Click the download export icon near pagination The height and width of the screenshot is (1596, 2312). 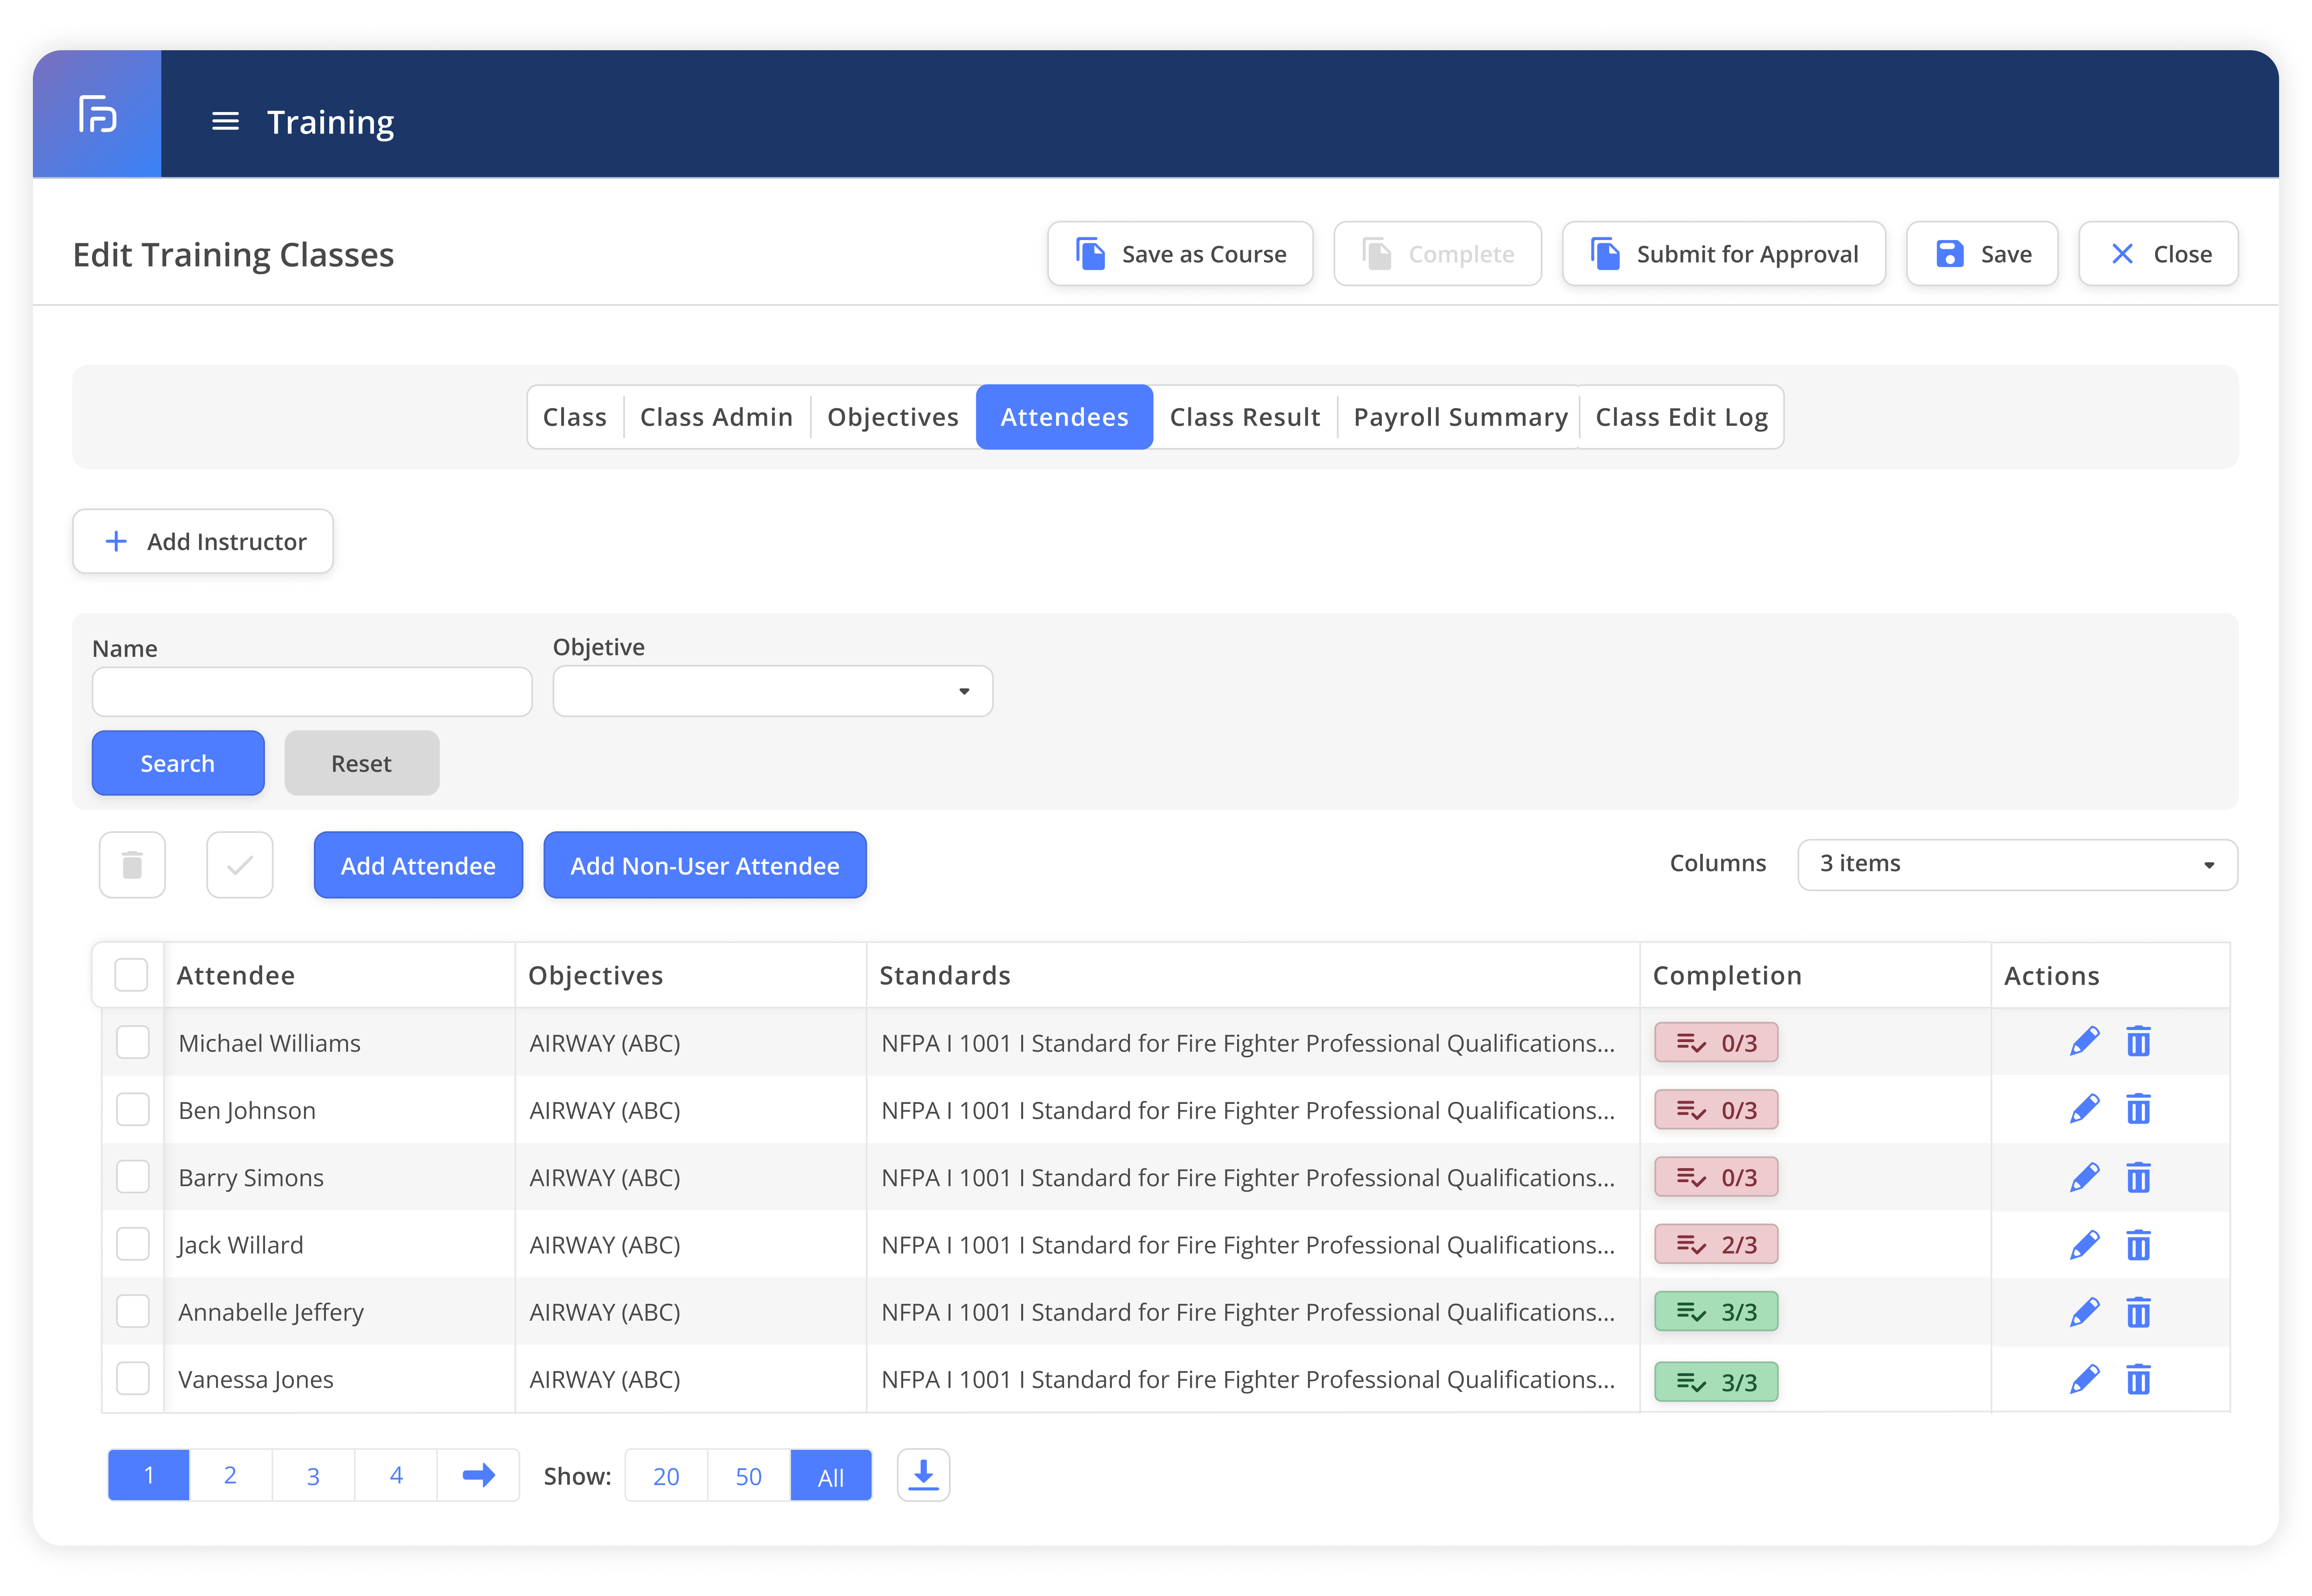(x=923, y=1475)
